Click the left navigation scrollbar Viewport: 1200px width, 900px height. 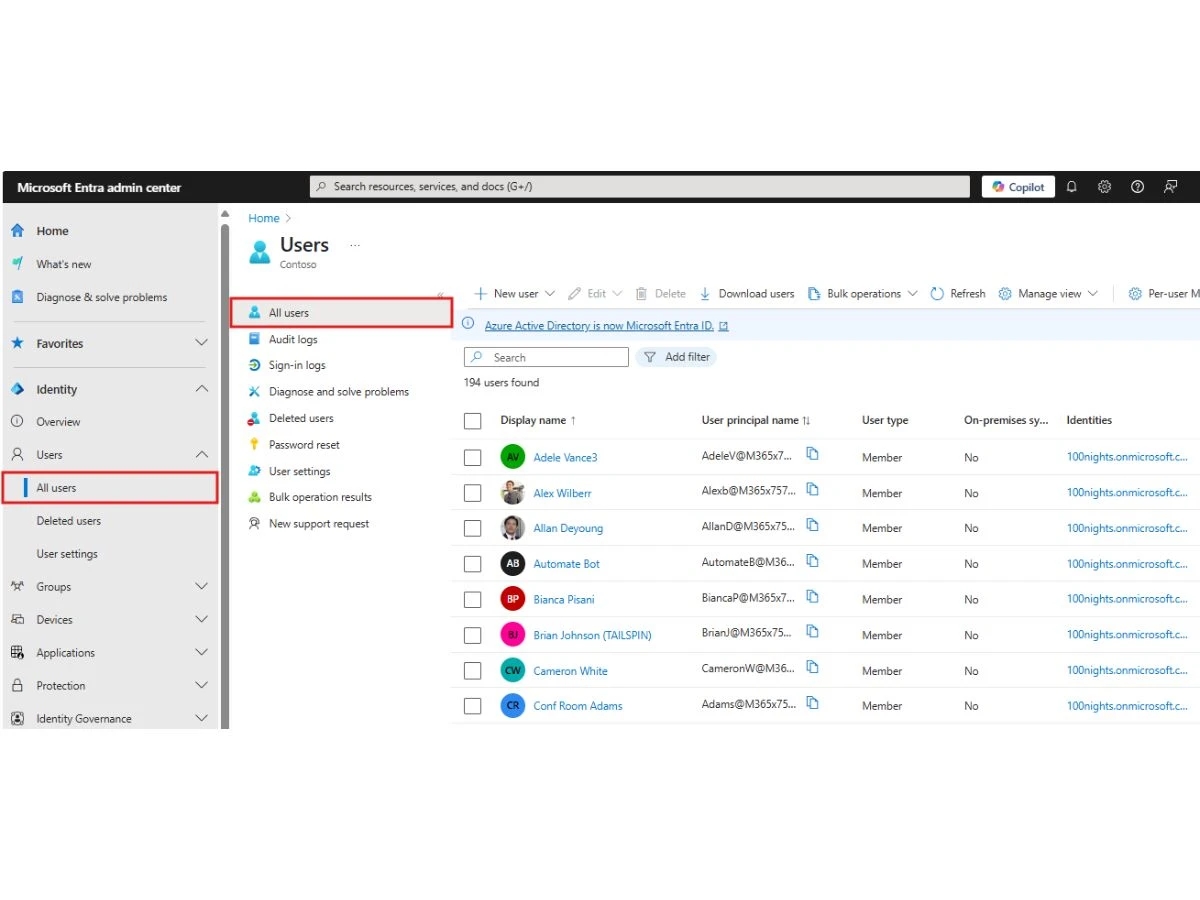click(x=225, y=475)
